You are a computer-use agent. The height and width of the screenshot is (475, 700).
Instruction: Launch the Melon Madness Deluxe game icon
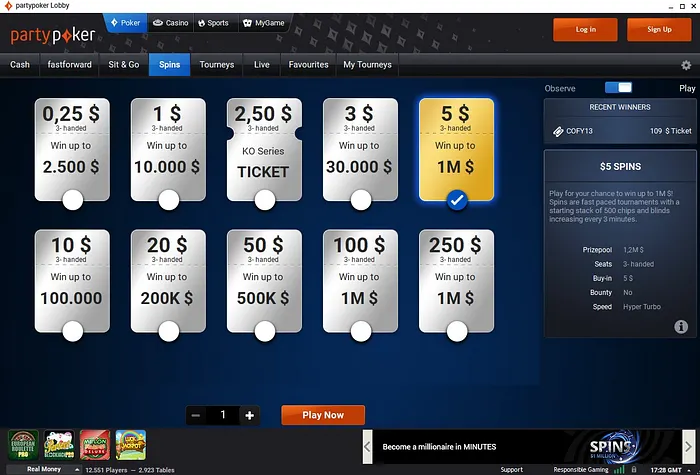tap(95, 445)
